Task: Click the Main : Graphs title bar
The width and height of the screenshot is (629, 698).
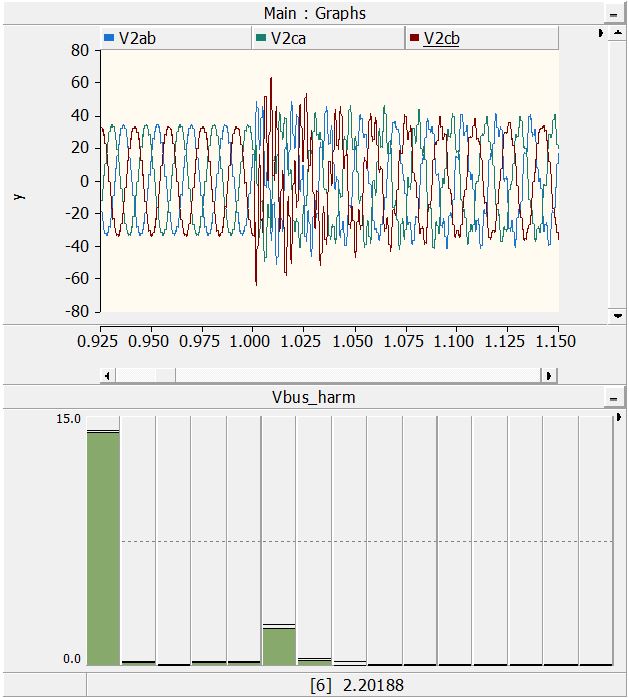Action: pyautogui.click(x=314, y=14)
